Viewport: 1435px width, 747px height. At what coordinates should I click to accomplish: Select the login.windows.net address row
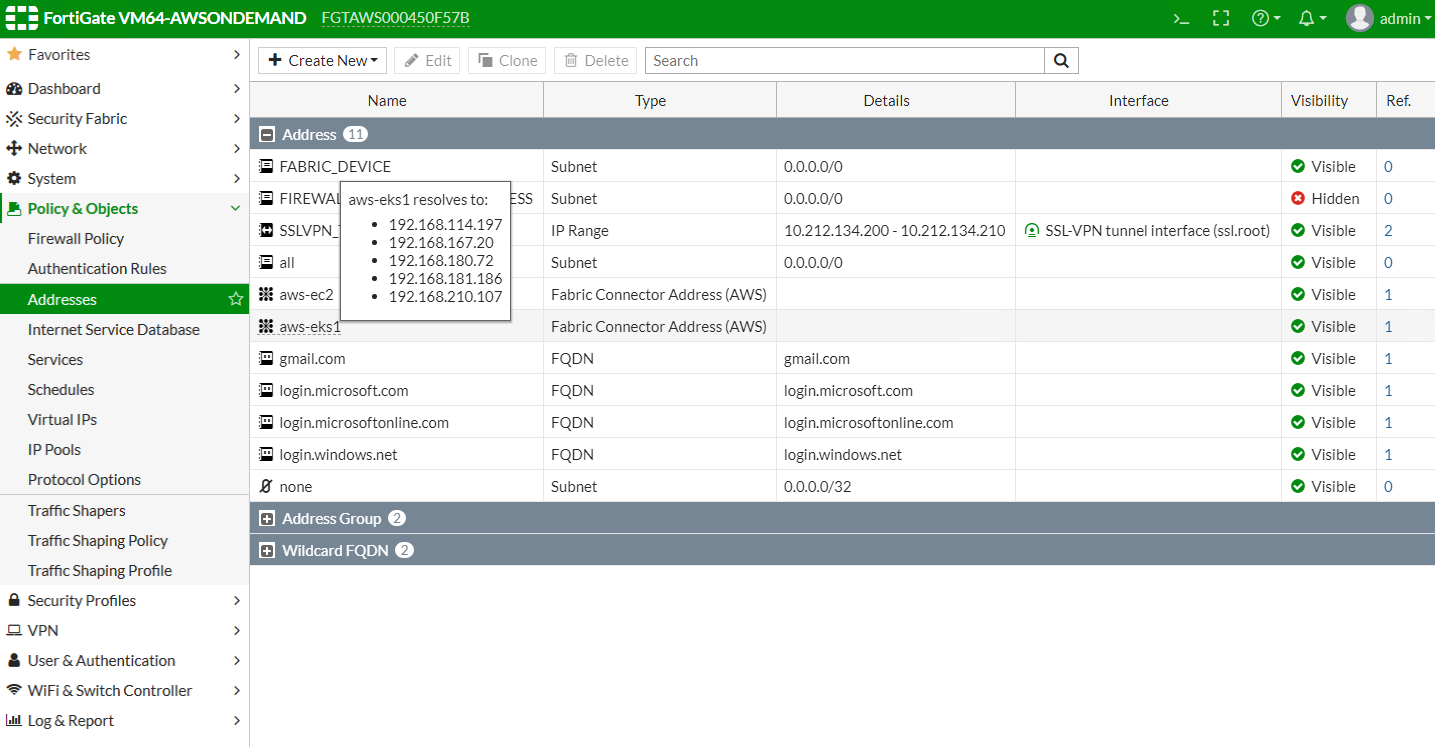tap(842, 455)
